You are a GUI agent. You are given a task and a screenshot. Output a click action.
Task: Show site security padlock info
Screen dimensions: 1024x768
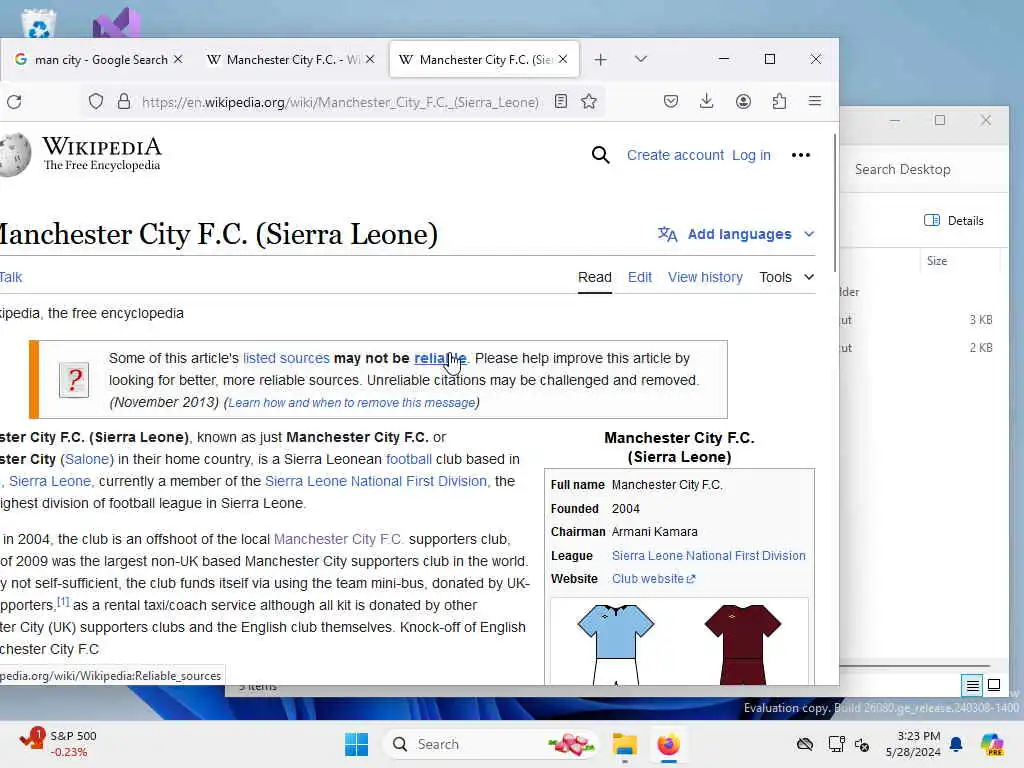tap(123, 101)
